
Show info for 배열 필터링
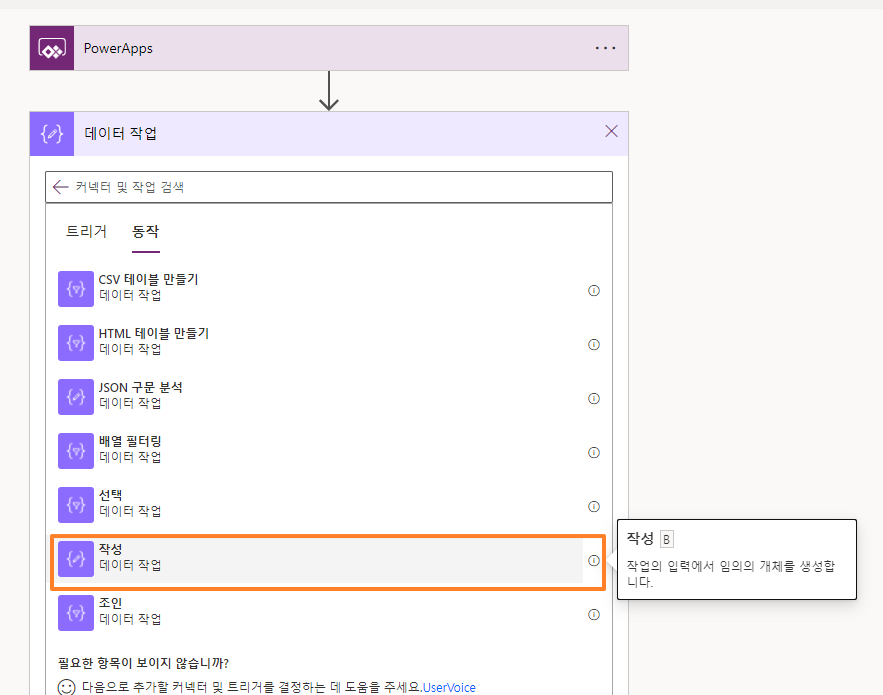point(594,453)
